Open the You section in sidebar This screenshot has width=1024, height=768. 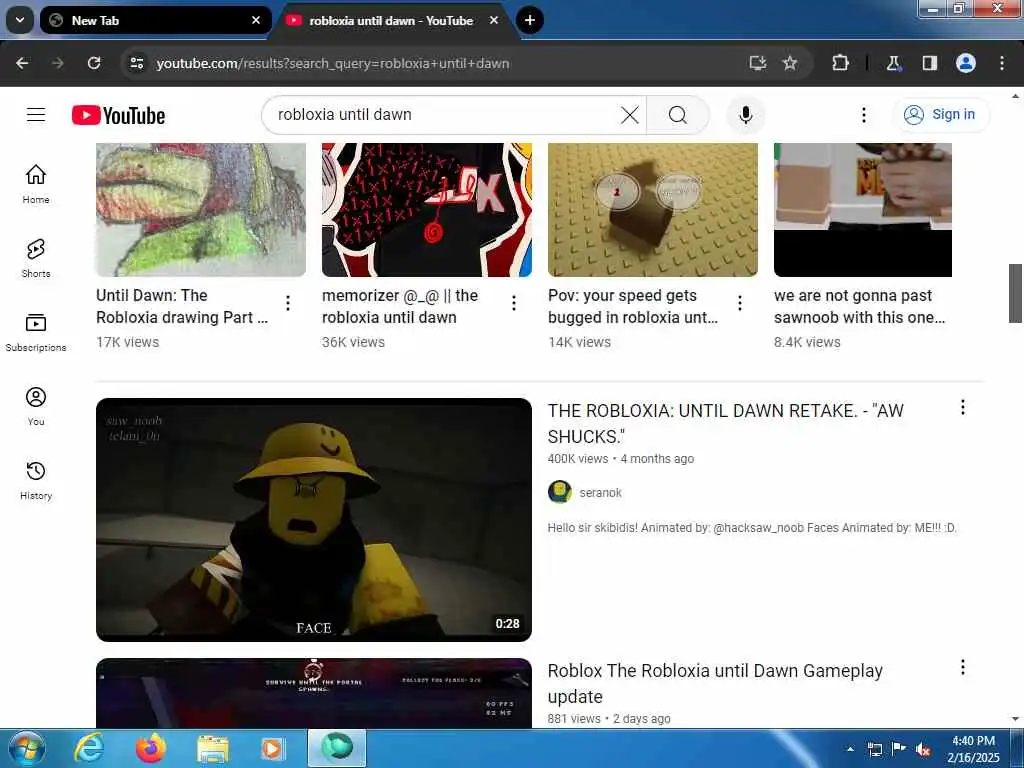(x=36, y=406)
